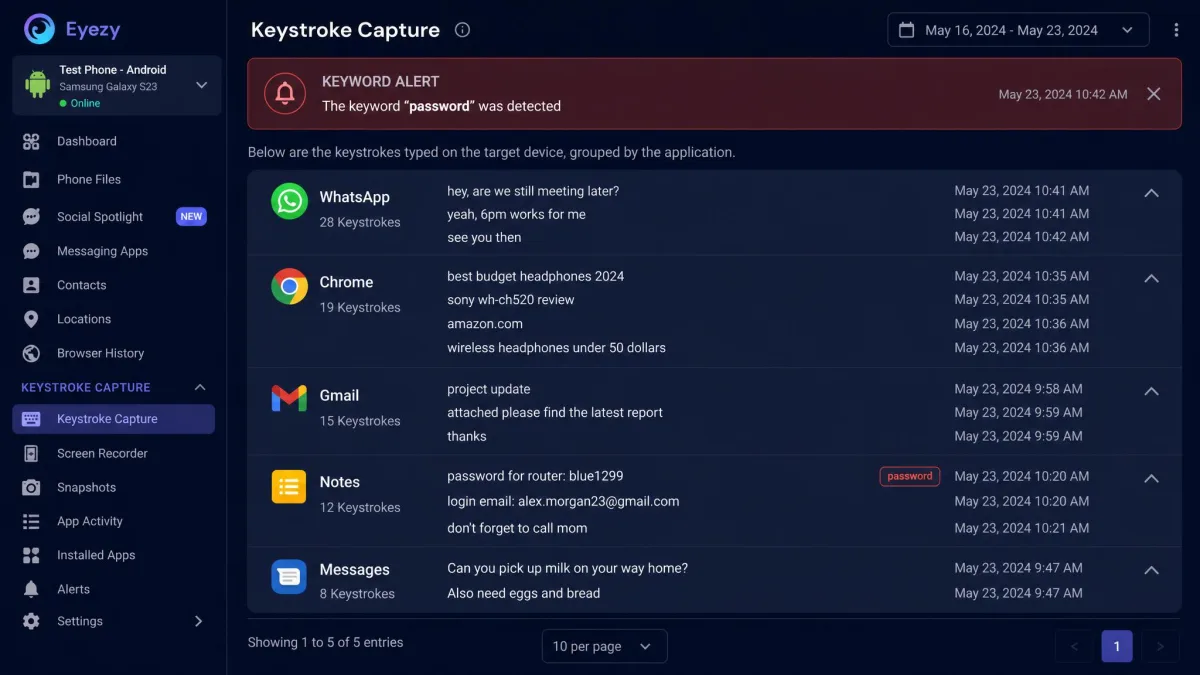Click the Settings gear icon
Image resolution: width=1200 pixels, height=675 pixels.
coord(31,621)
